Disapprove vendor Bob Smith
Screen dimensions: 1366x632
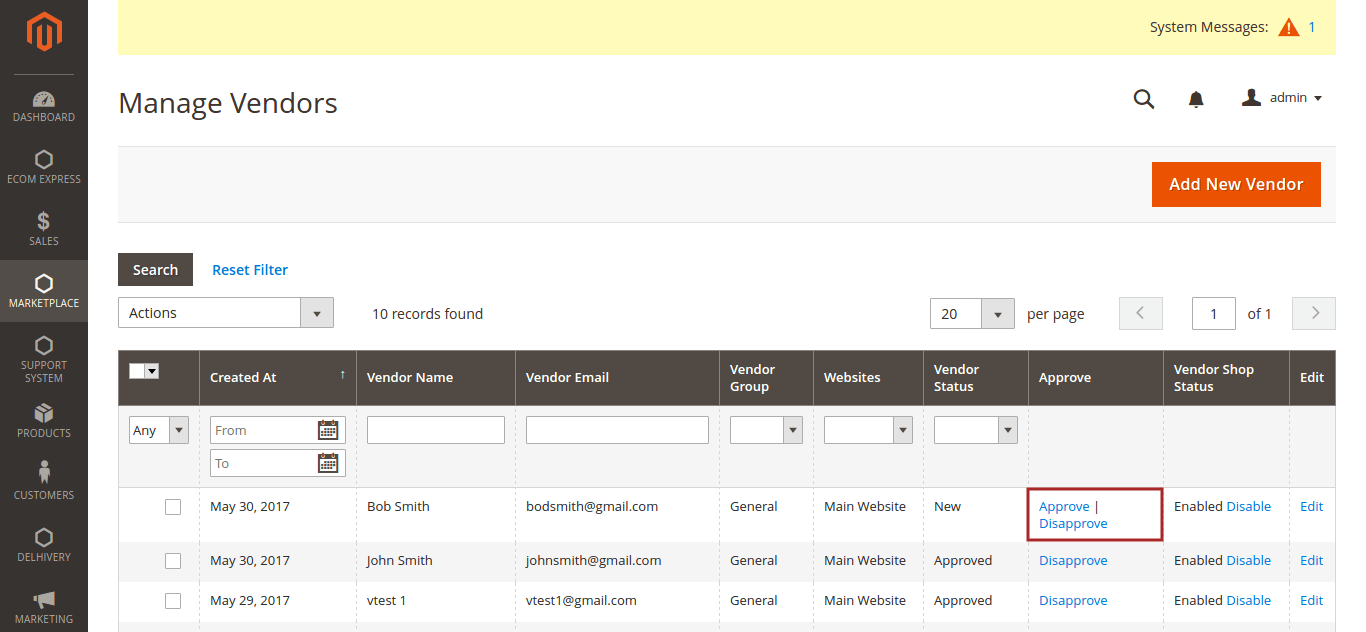tap(1073, 524)
